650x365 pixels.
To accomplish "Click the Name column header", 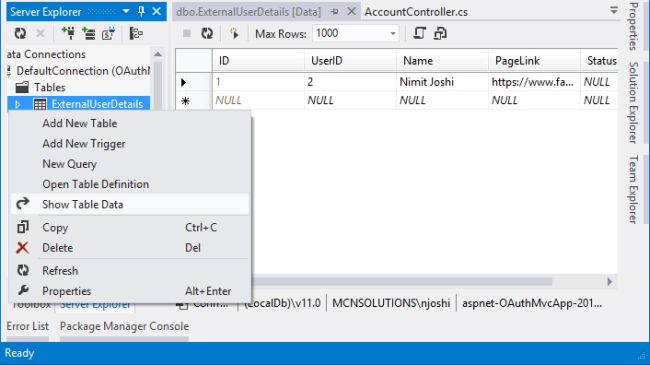I will tap(442, 61).
